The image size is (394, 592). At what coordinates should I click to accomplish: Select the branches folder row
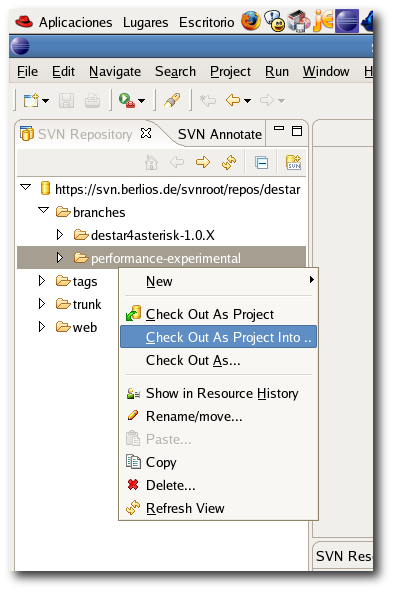click(x=162, y=212)
